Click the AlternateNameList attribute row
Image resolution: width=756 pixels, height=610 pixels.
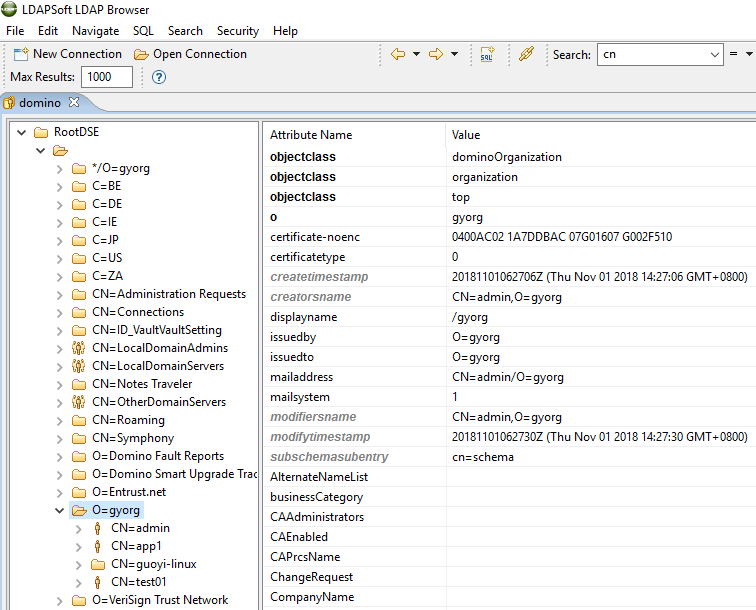[x=510, y=477]
